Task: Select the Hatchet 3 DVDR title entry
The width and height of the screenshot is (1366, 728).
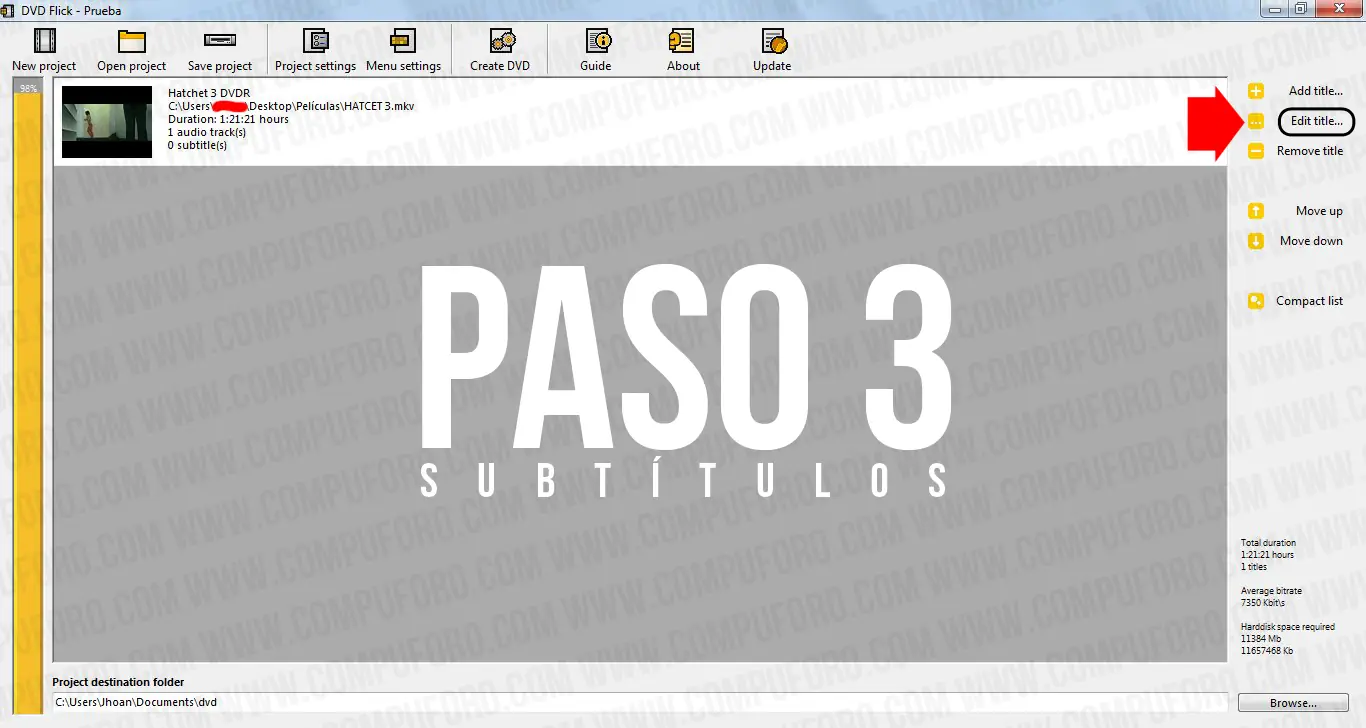Action: [300, 120]
